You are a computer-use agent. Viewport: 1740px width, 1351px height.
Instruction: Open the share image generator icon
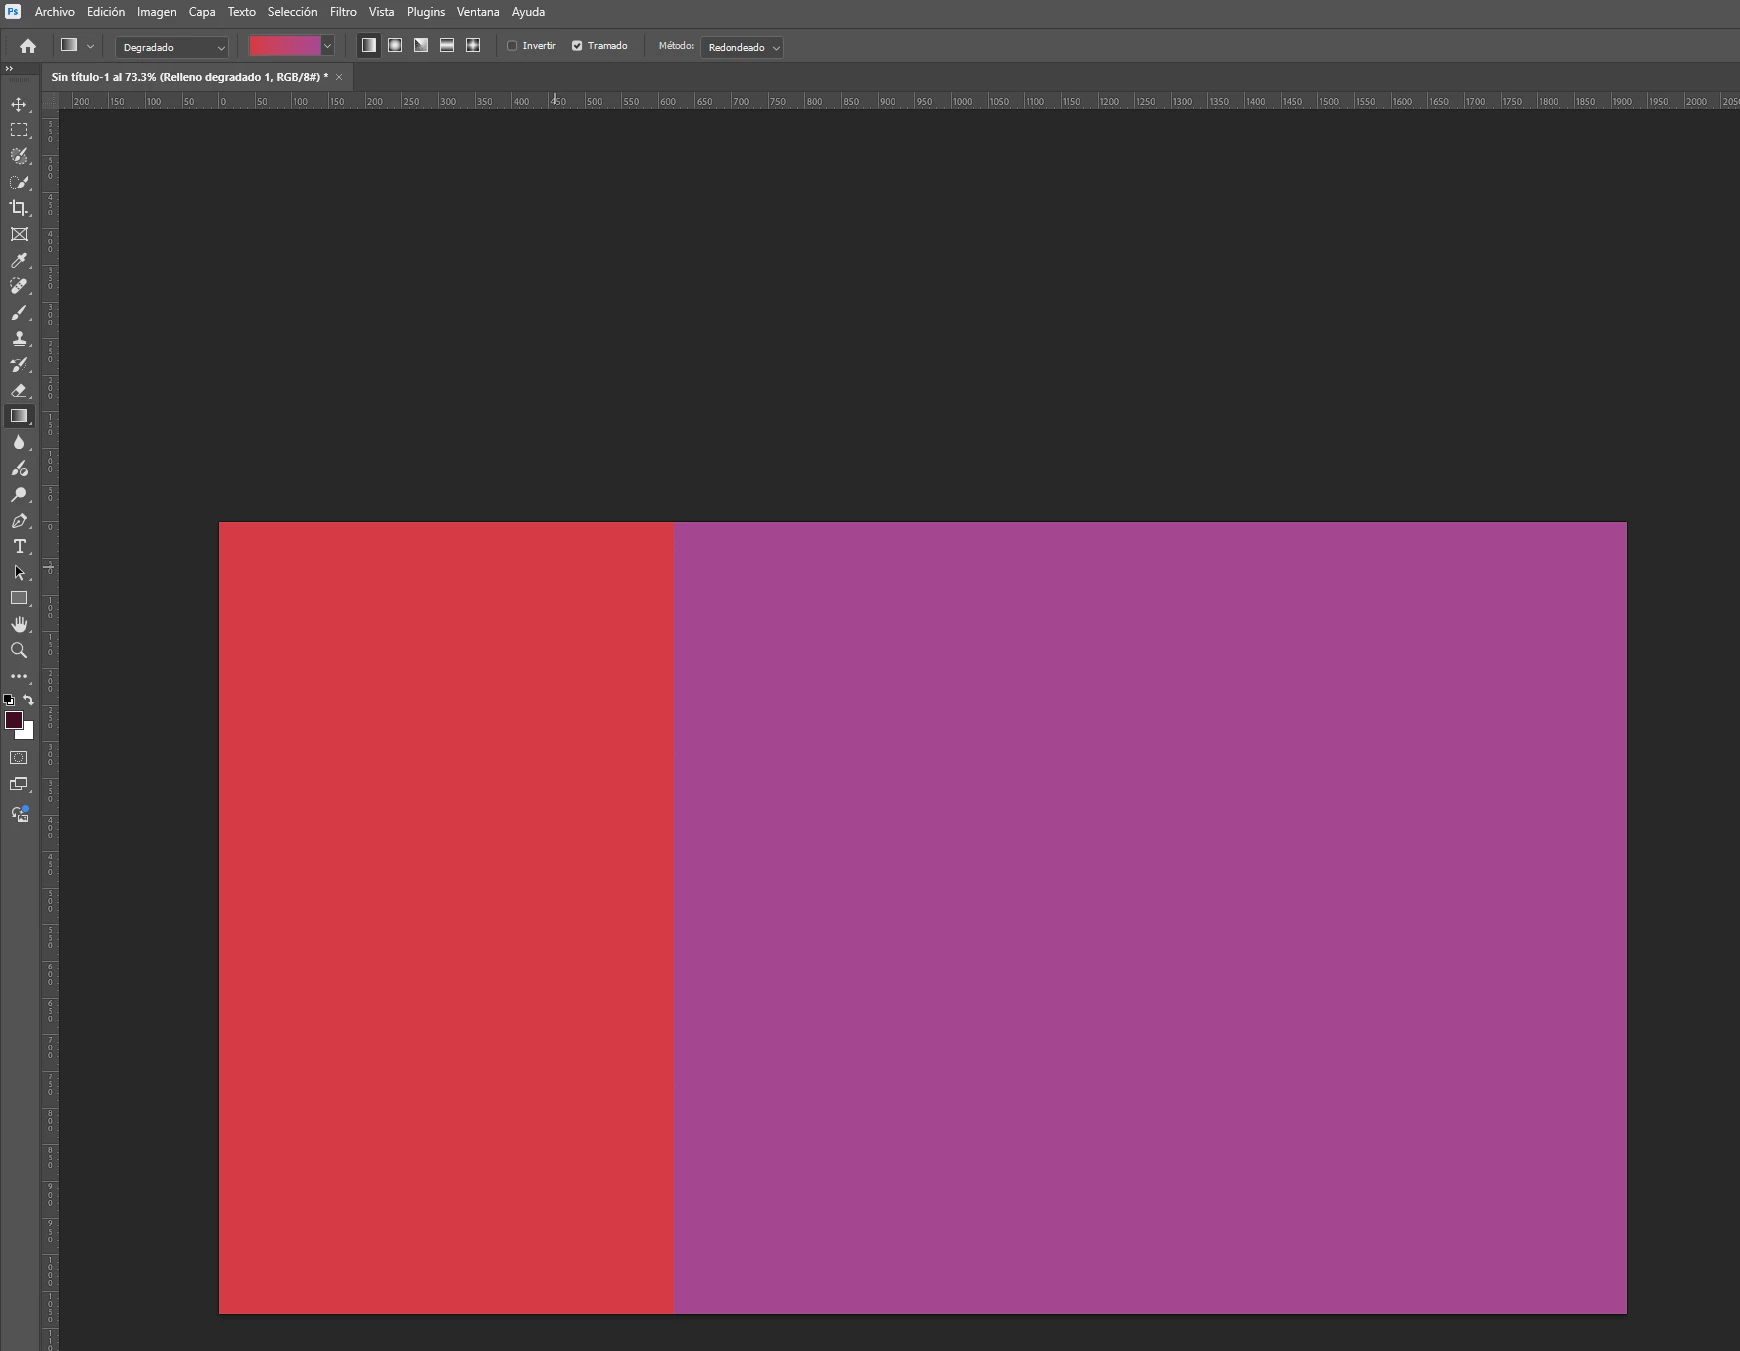pyautogui.click(x=19, y=814)
